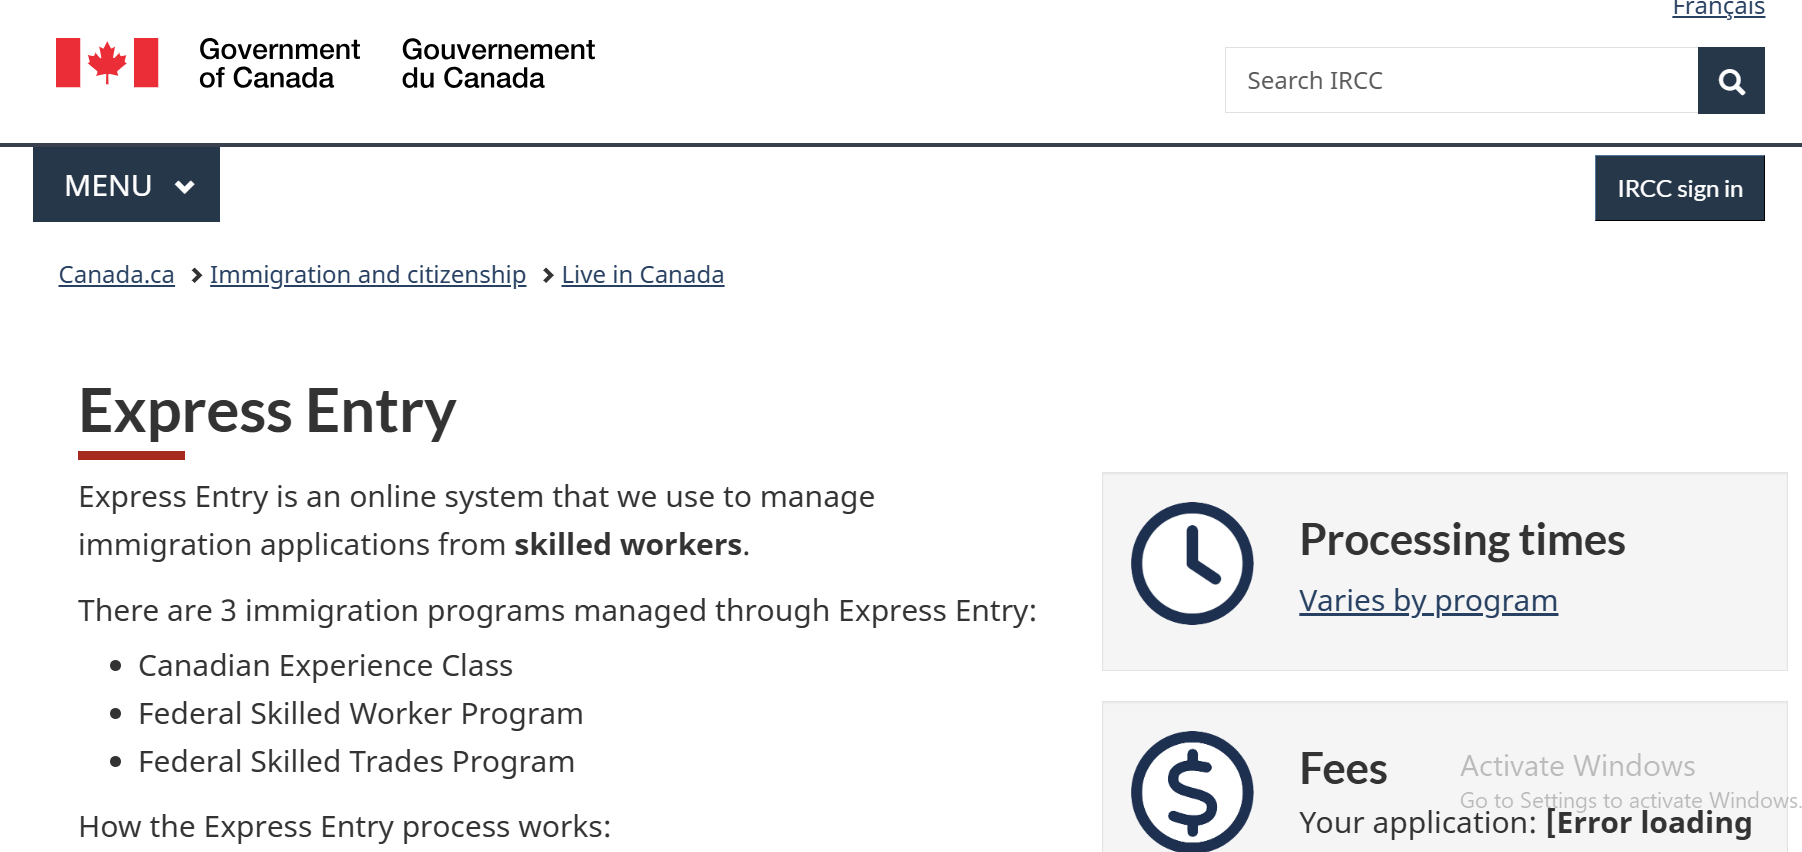Switch language via the Français link
The width and height of the screenshot is (1802, 852).
coord(1718,9)
